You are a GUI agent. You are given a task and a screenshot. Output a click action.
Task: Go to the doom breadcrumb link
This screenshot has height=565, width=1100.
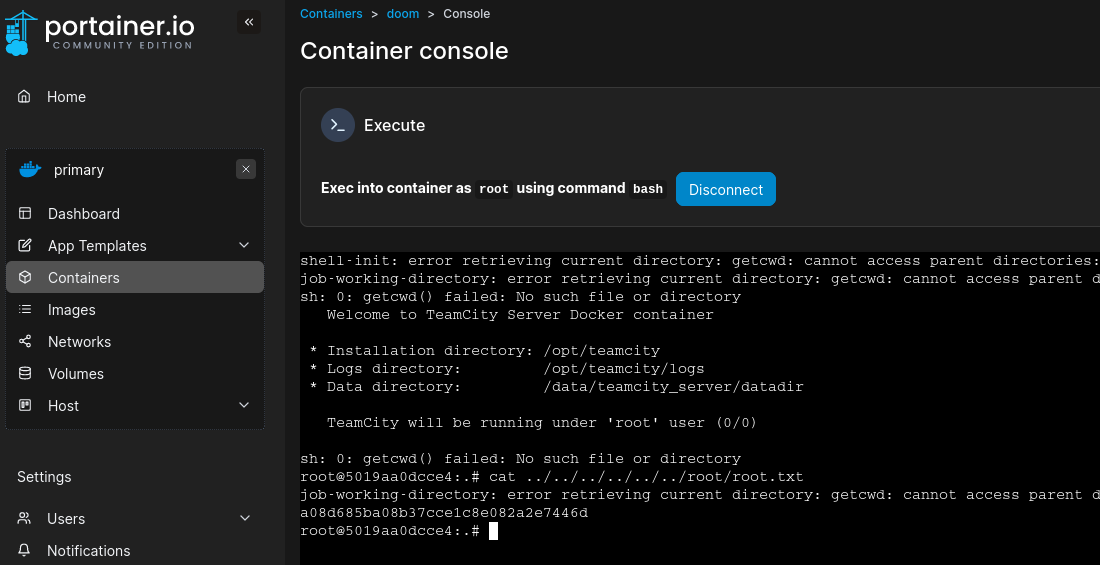[x=403, y=14]
